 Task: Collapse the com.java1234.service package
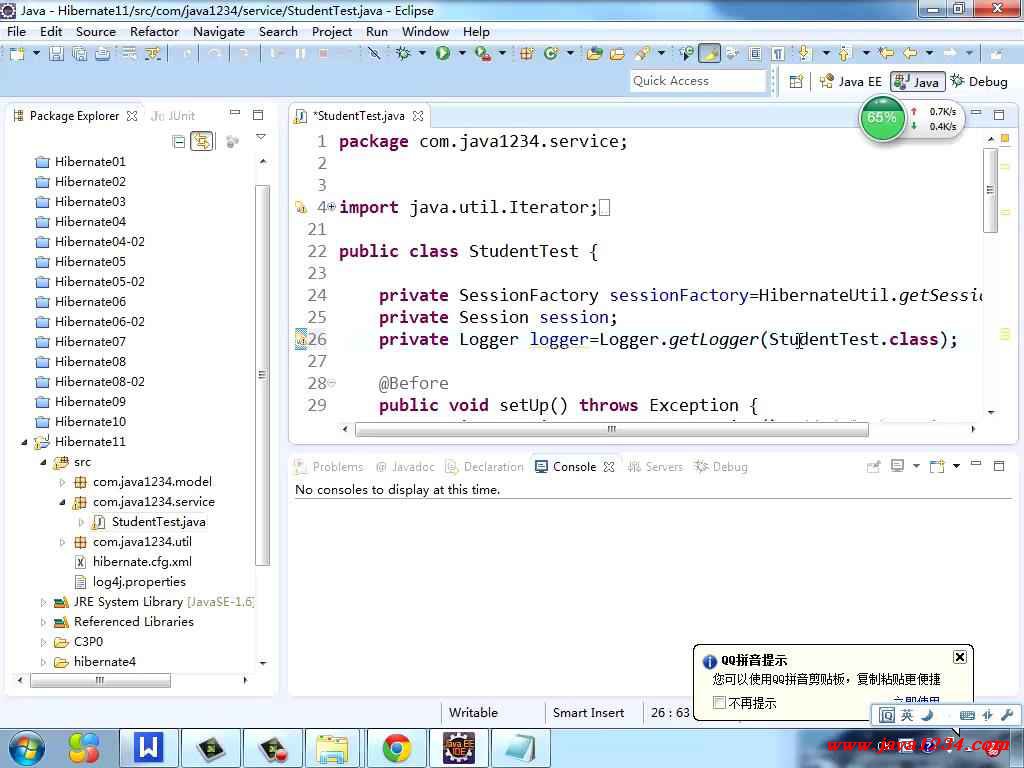(62, 502)
